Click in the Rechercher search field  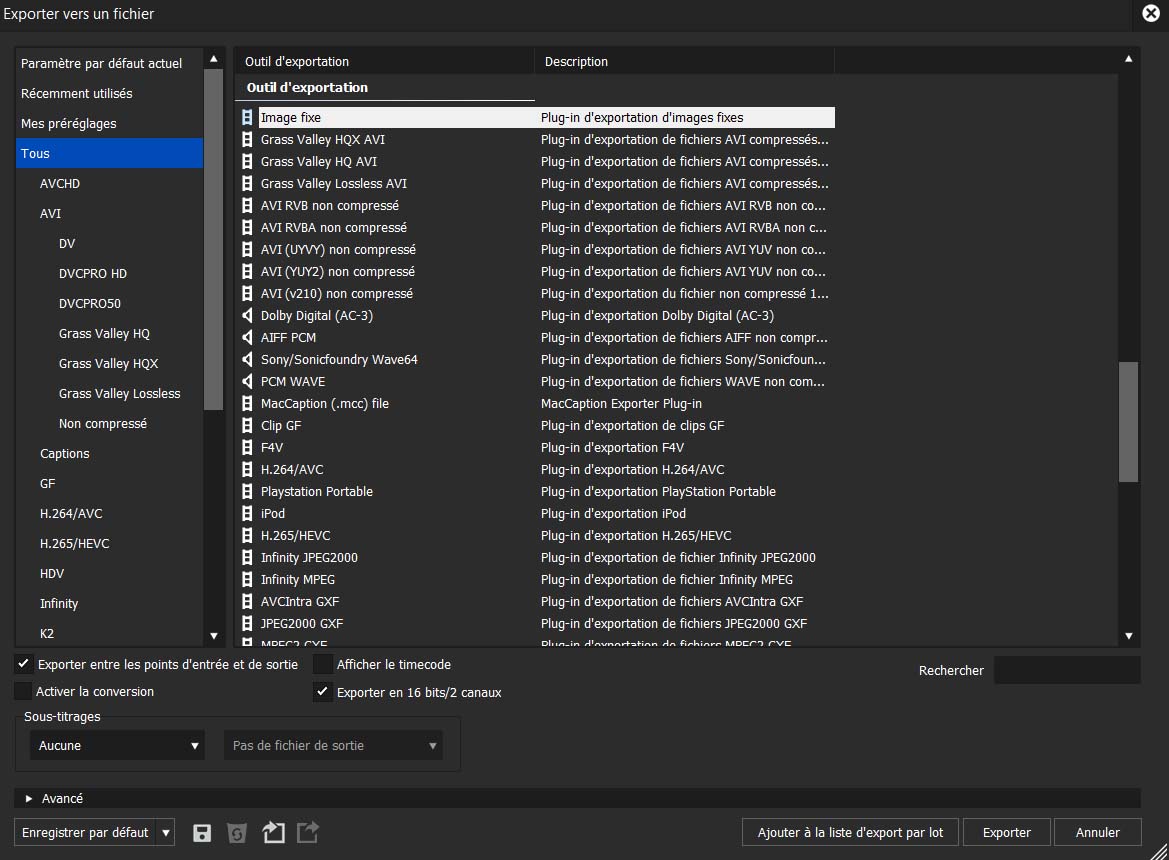click(1068, 670)
